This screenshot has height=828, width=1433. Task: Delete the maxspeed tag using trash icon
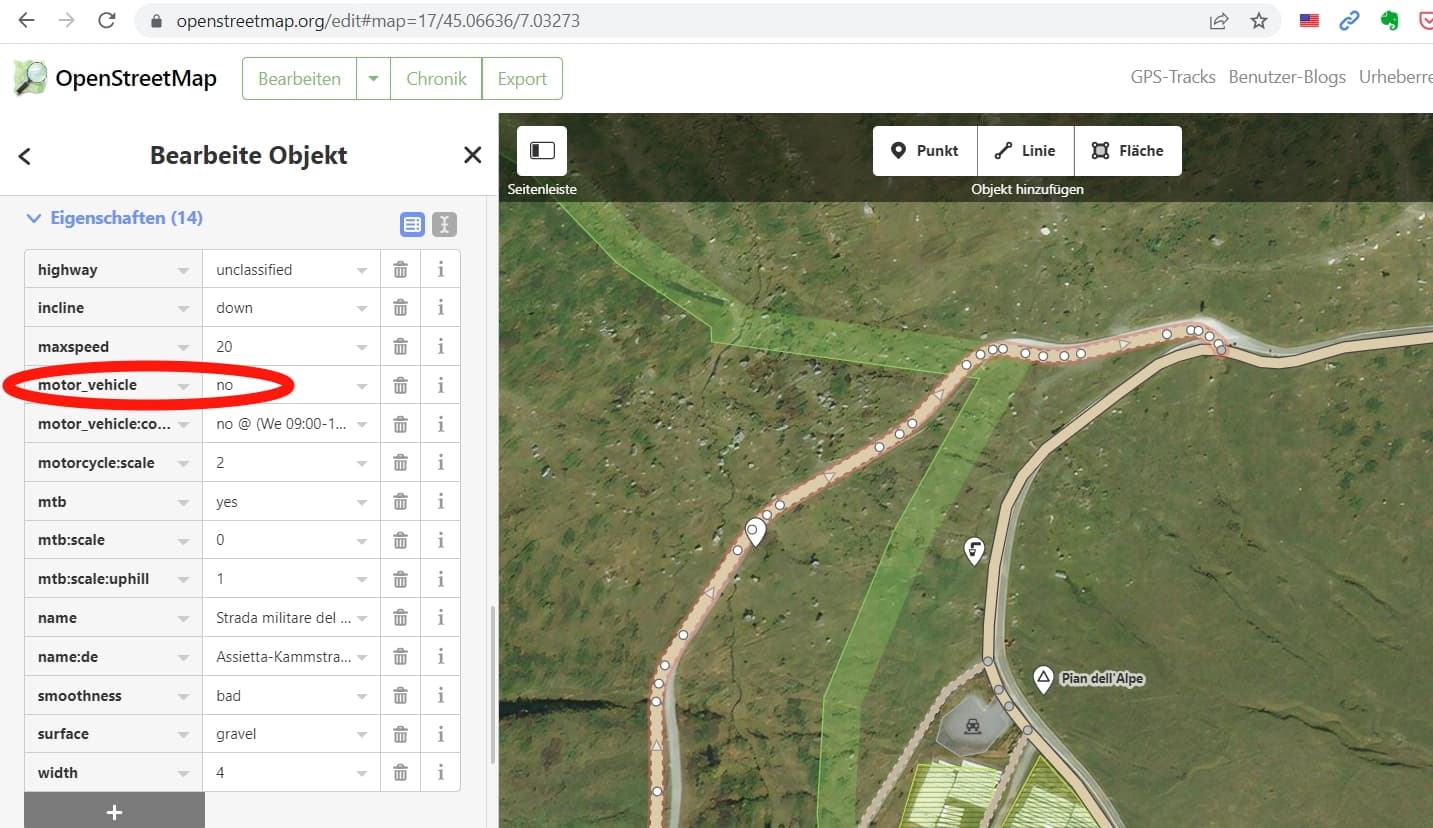(x=400, y=347)
